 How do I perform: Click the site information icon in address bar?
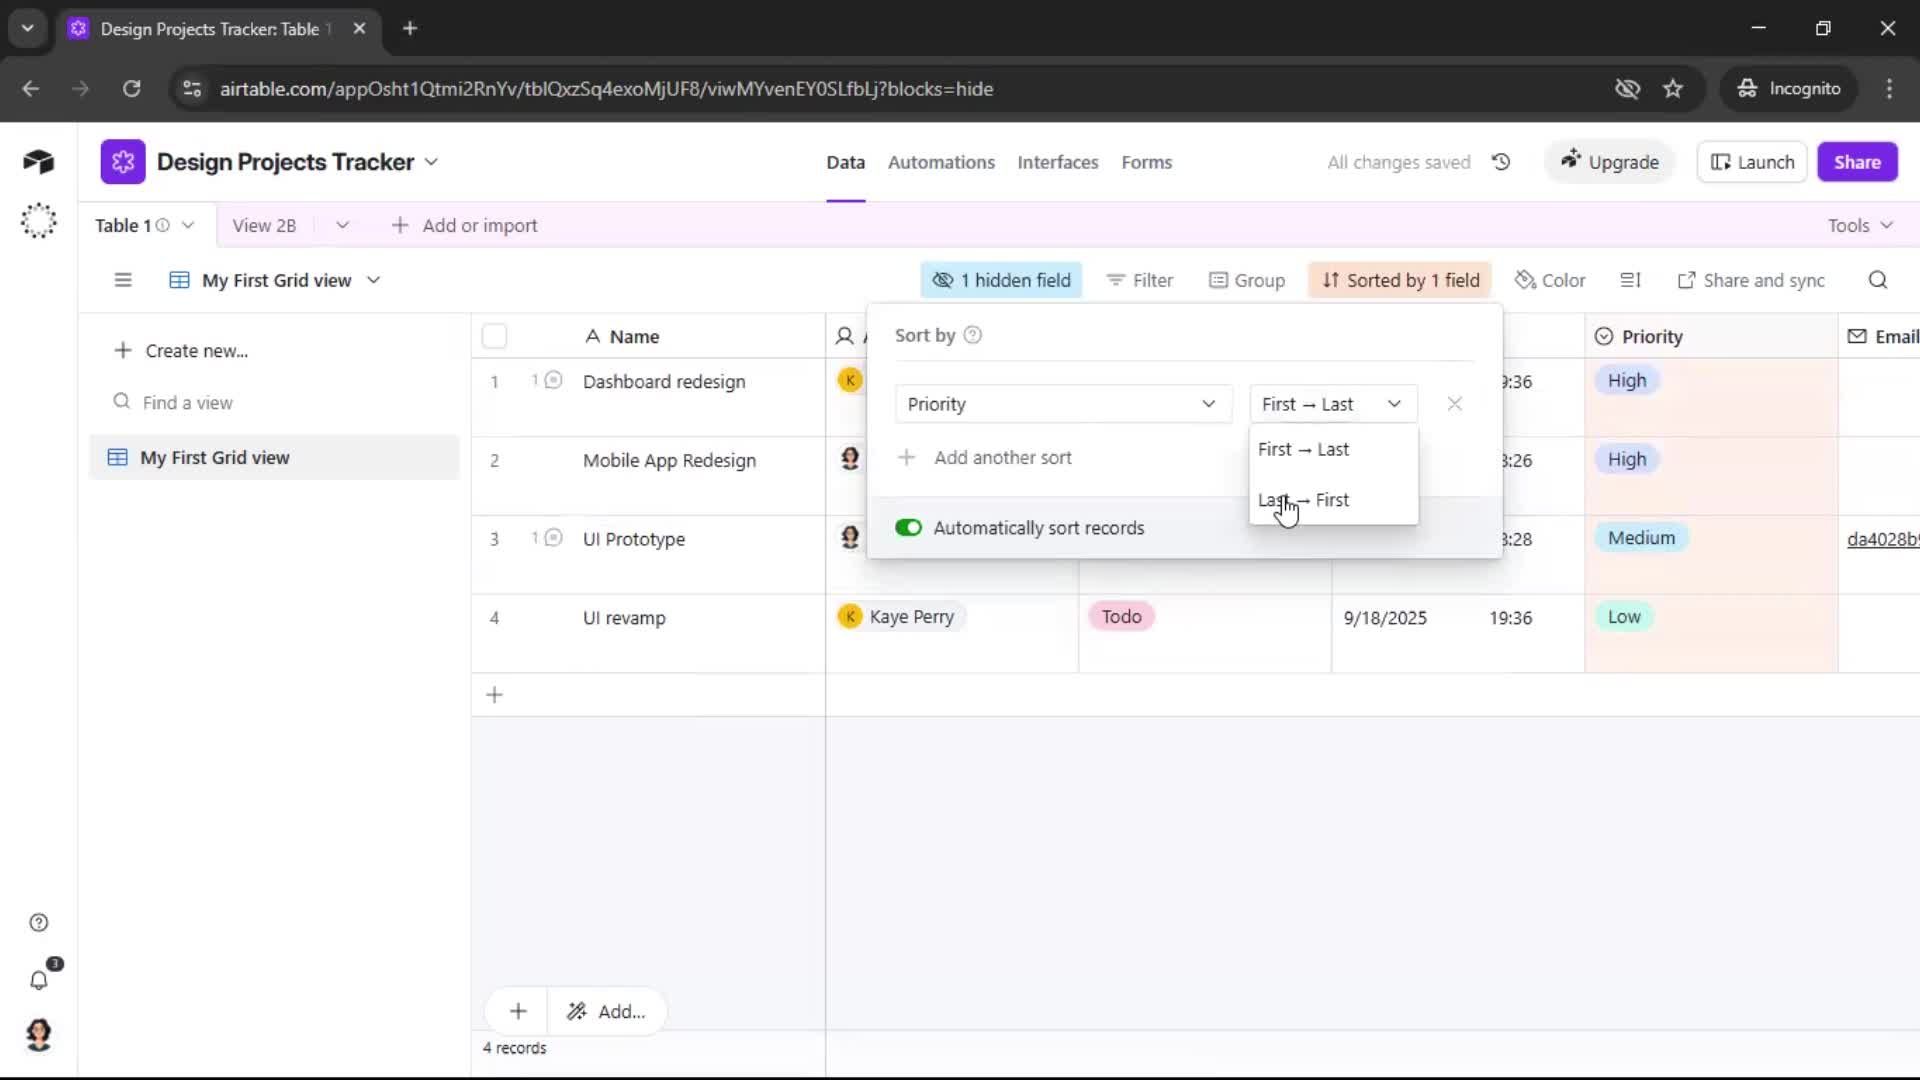pyautogui.click(x=192, y=89)
